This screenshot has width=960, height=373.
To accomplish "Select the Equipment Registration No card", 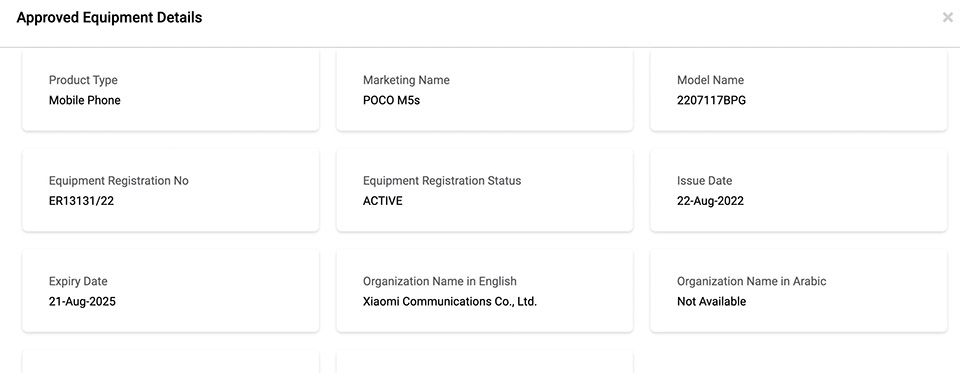I will coord(171,190).
